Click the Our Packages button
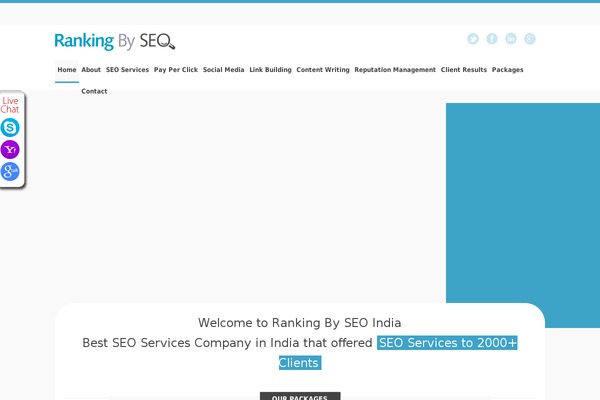 click(300, 396)
